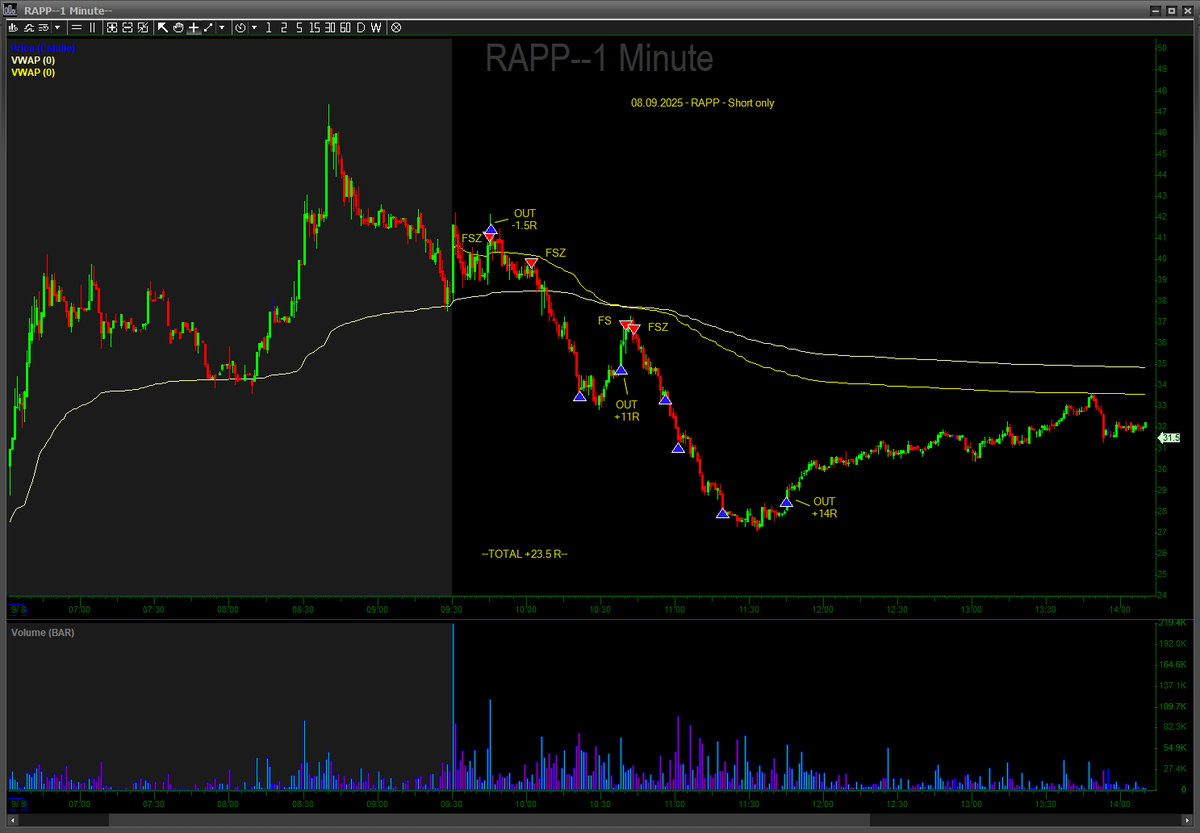Click the Price (Candle) legend label

tap(42, 47)
